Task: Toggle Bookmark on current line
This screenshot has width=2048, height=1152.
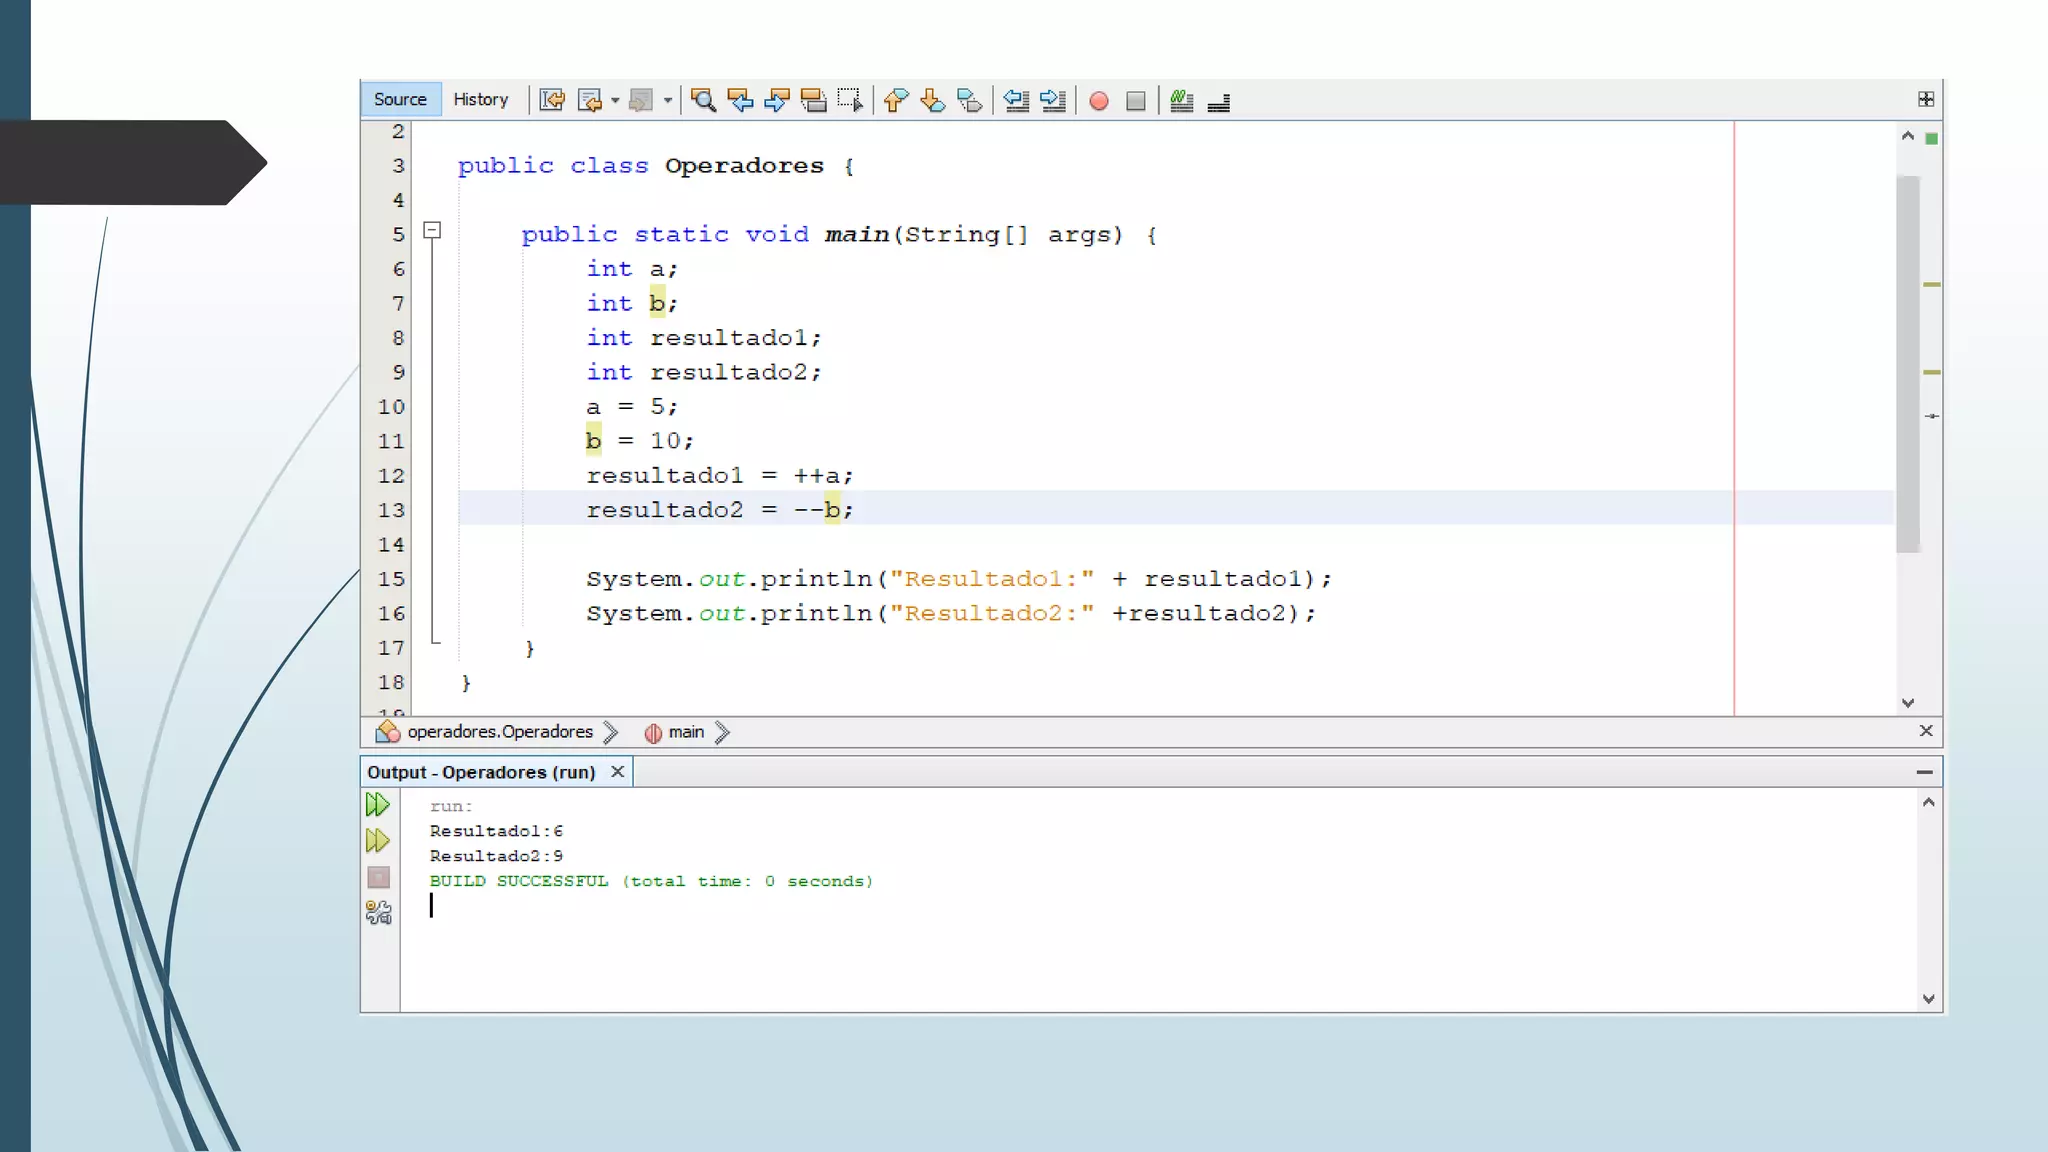Action: 969,100
